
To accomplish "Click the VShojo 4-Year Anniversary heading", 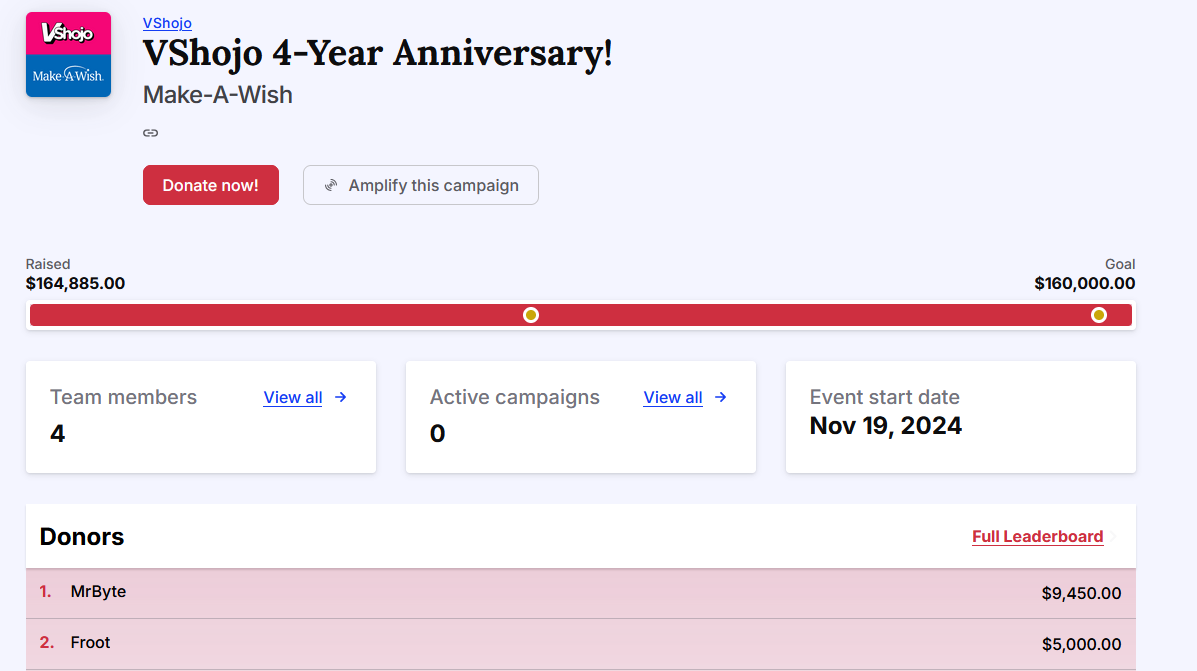I will 377,53.
